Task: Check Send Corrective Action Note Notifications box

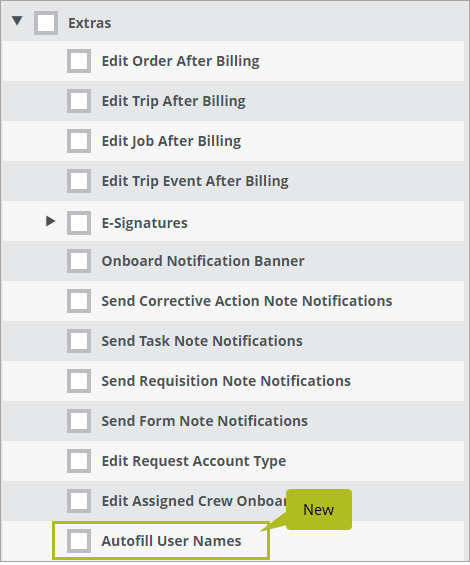Action: pos(79,301)
